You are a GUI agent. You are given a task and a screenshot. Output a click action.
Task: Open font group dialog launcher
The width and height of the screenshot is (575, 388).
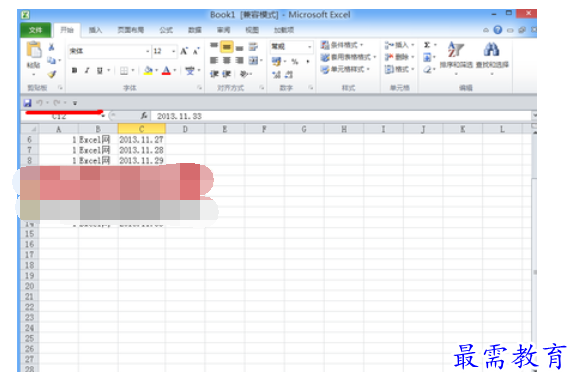[199, 87]
